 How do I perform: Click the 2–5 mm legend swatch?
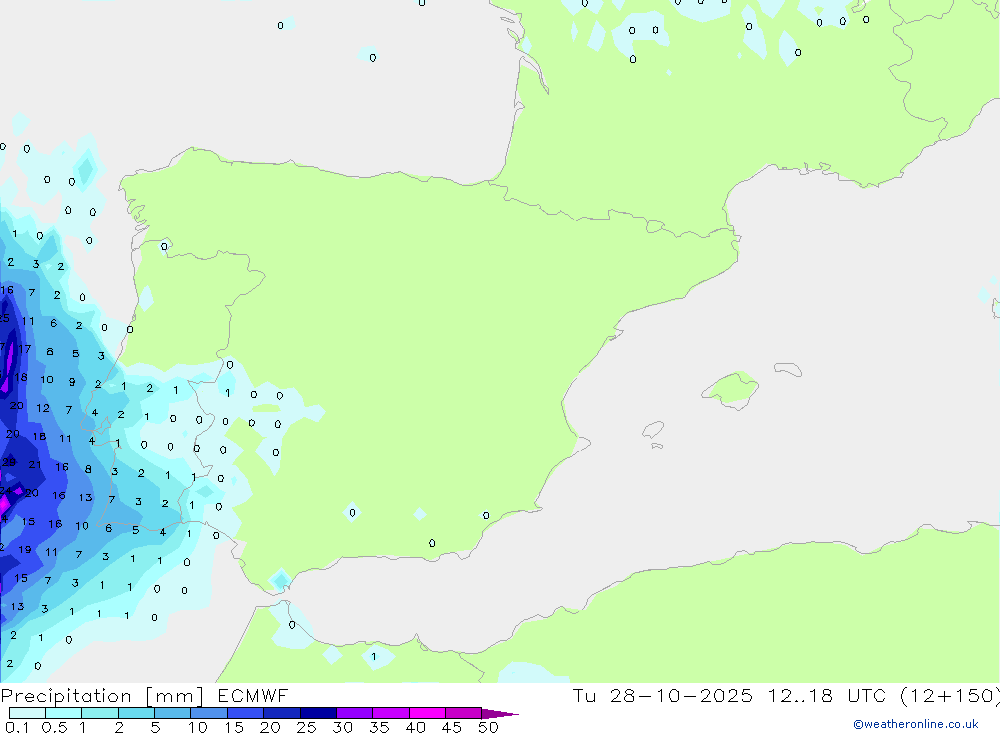(136, 713)
